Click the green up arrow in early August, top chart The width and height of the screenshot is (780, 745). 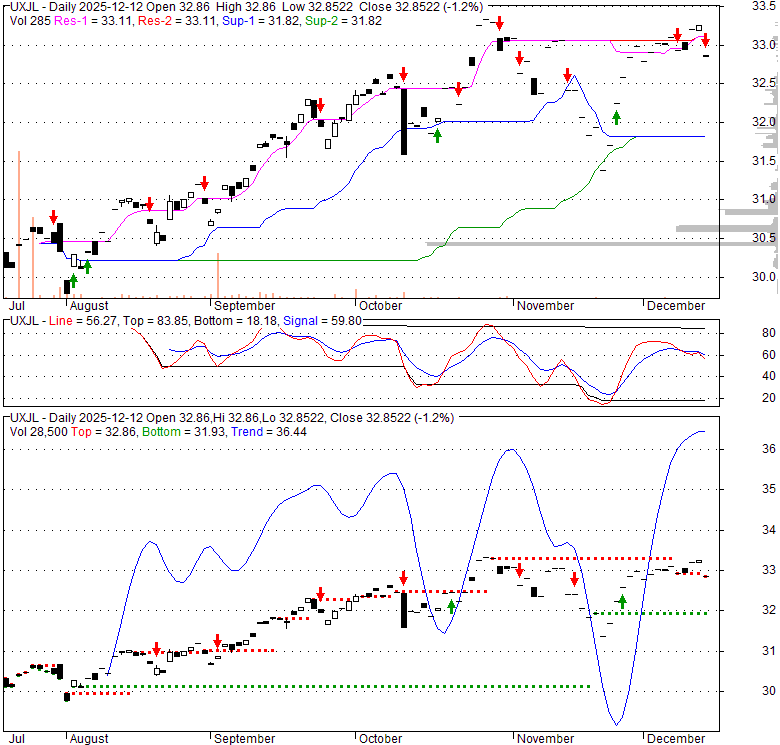point(87,266)
